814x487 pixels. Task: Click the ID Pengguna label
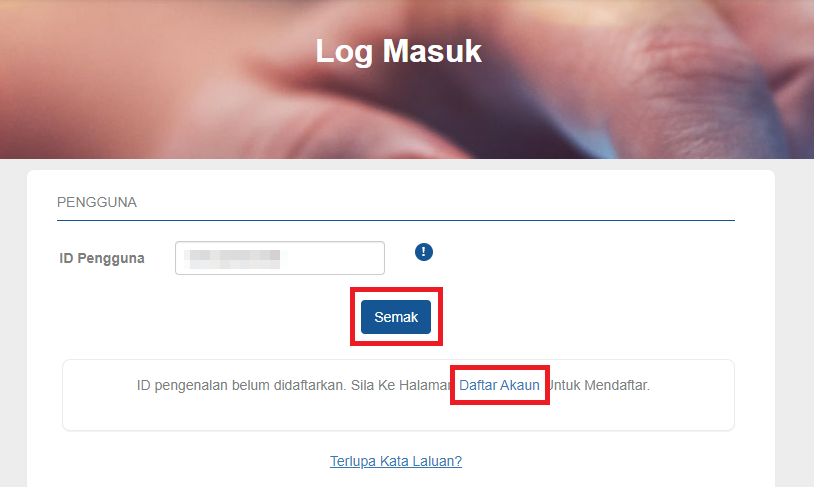(x=102, y=258)
